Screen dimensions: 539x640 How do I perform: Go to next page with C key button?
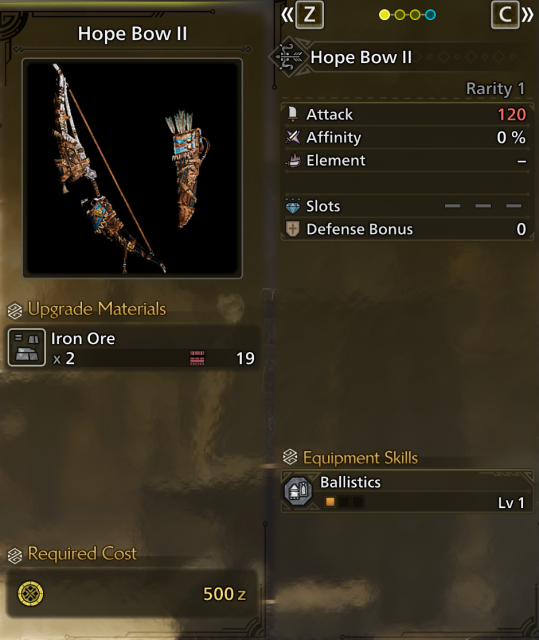coord(505,15)
